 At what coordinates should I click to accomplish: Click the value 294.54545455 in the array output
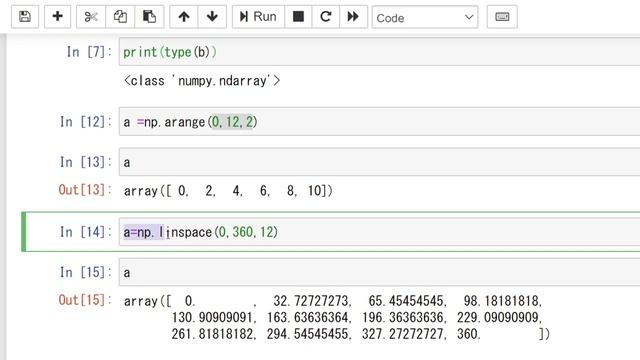click(308, 334)
